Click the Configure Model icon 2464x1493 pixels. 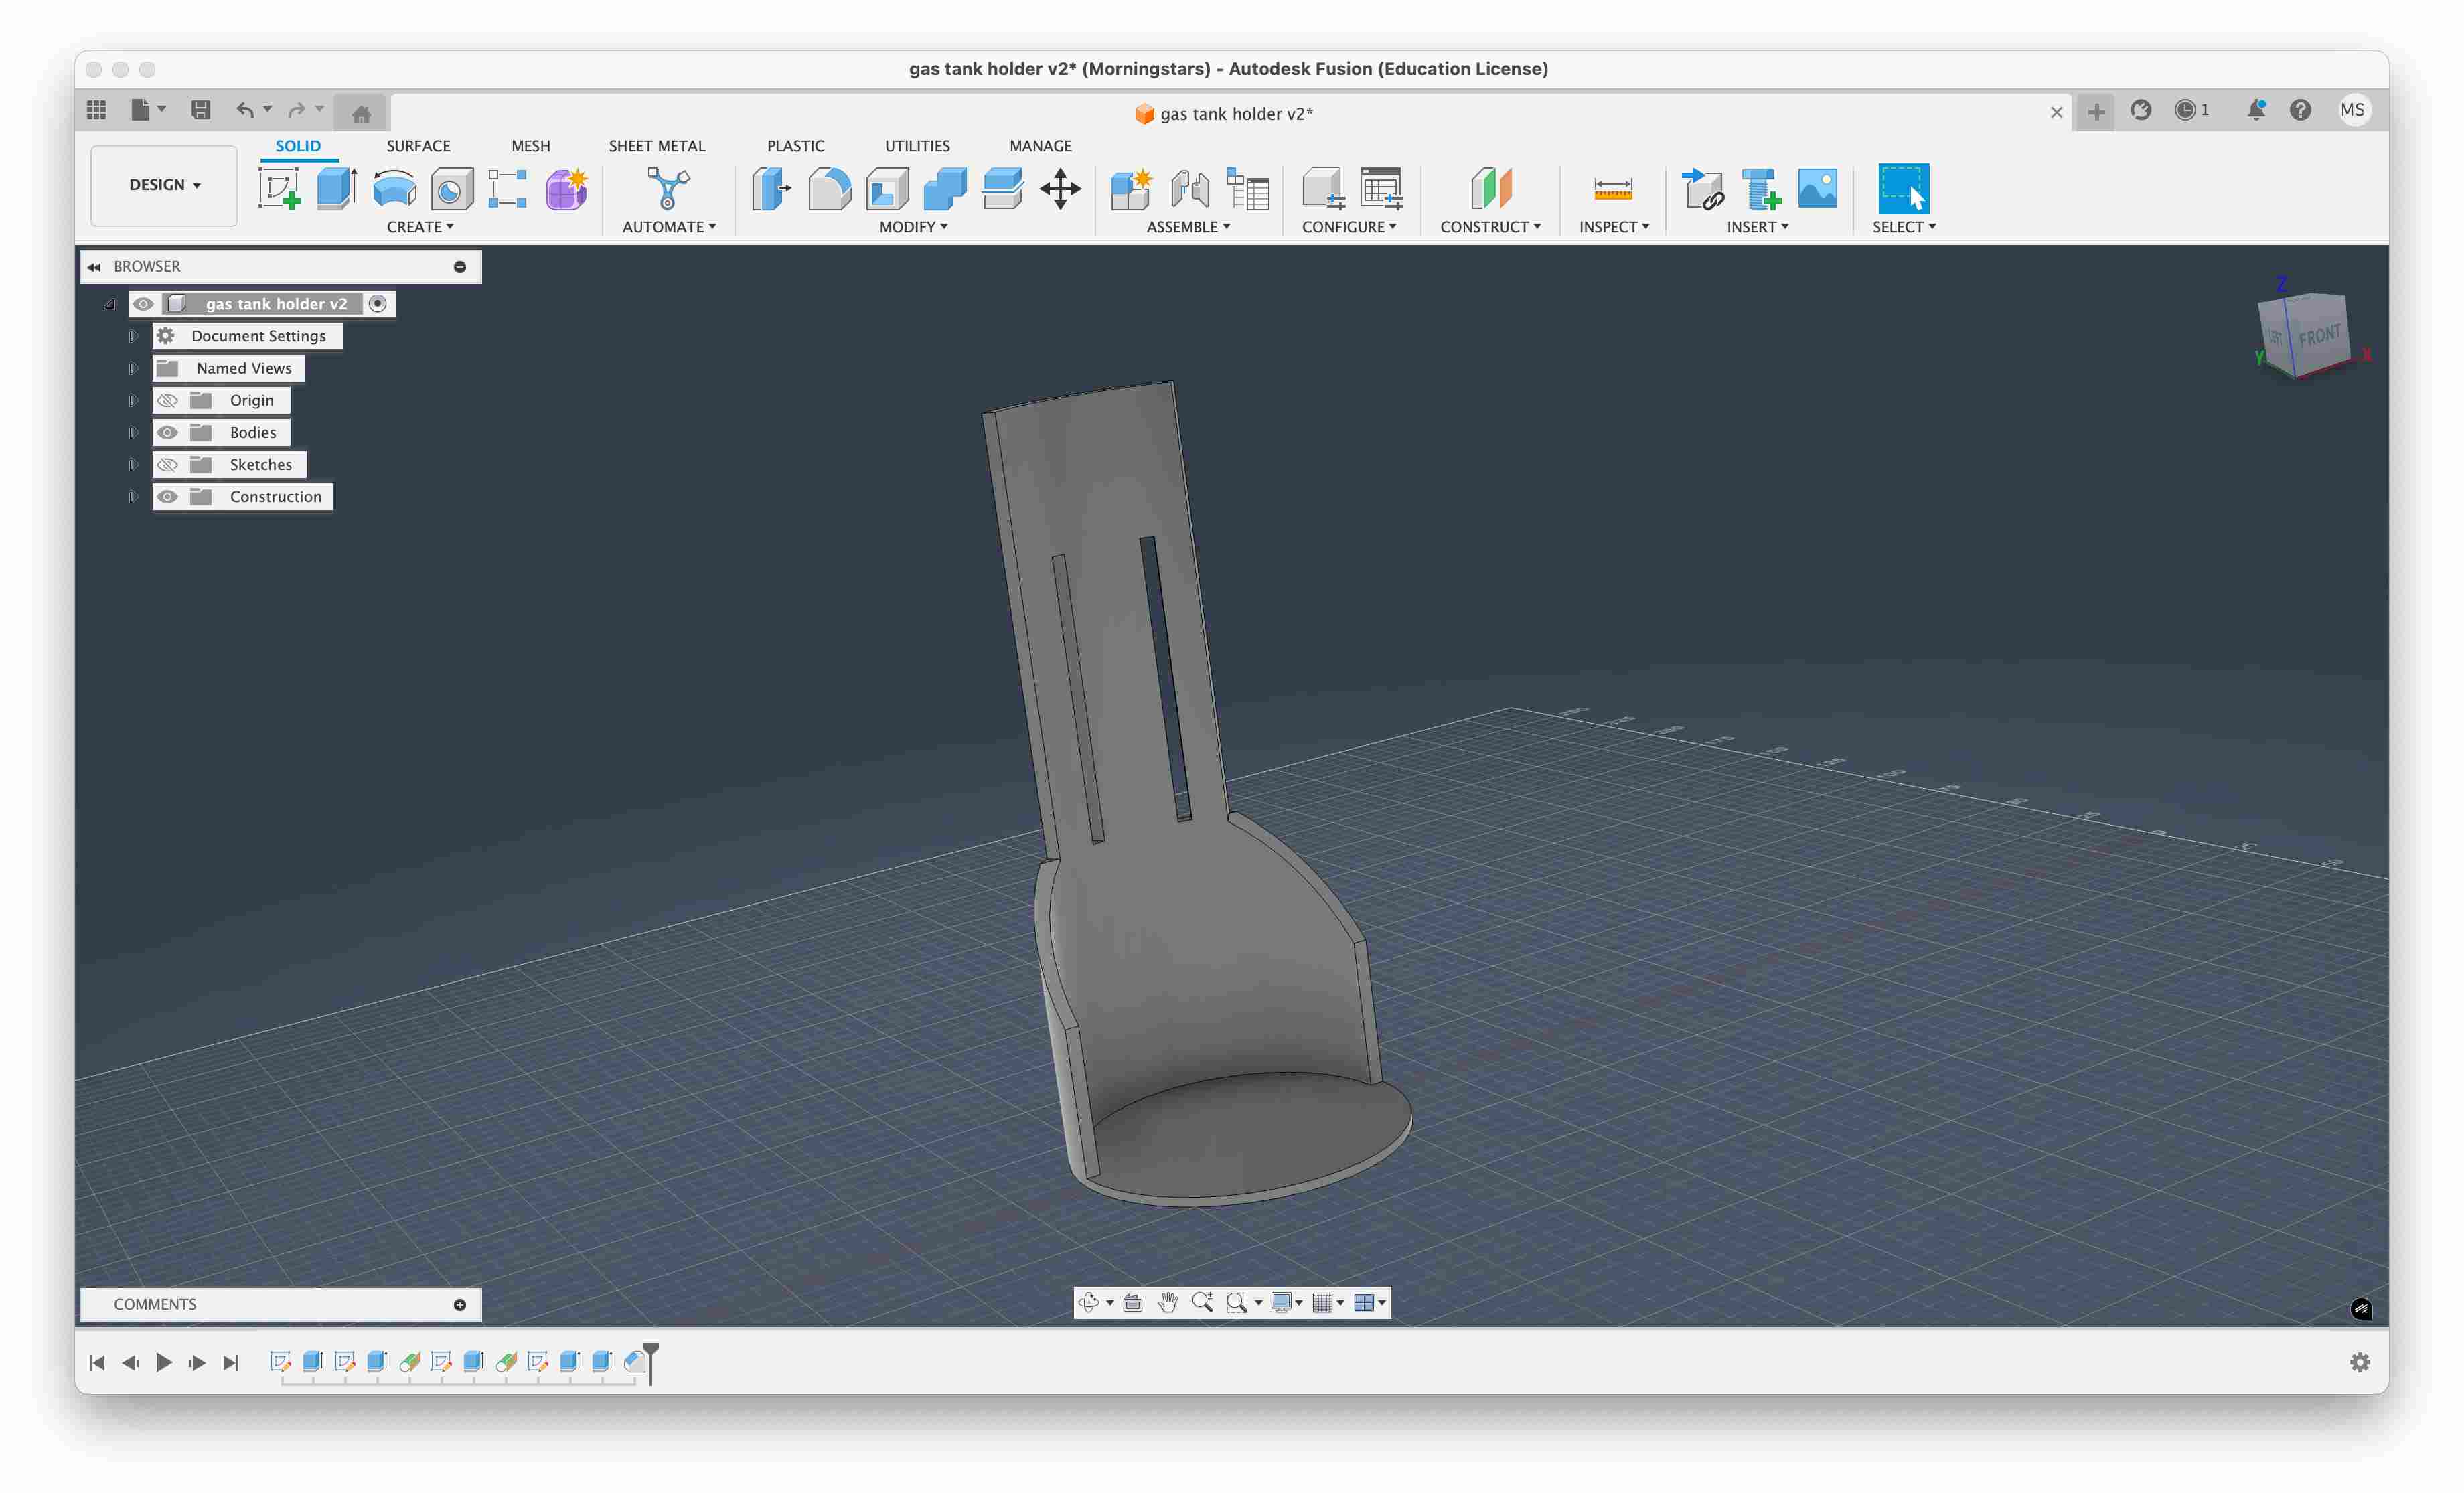point(1323,188)
